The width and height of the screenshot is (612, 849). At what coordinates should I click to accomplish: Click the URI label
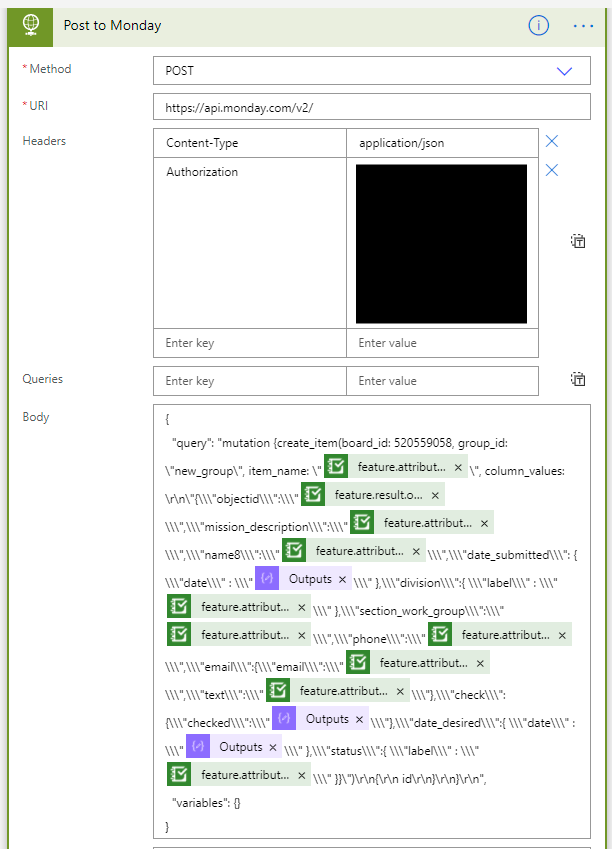38,106
